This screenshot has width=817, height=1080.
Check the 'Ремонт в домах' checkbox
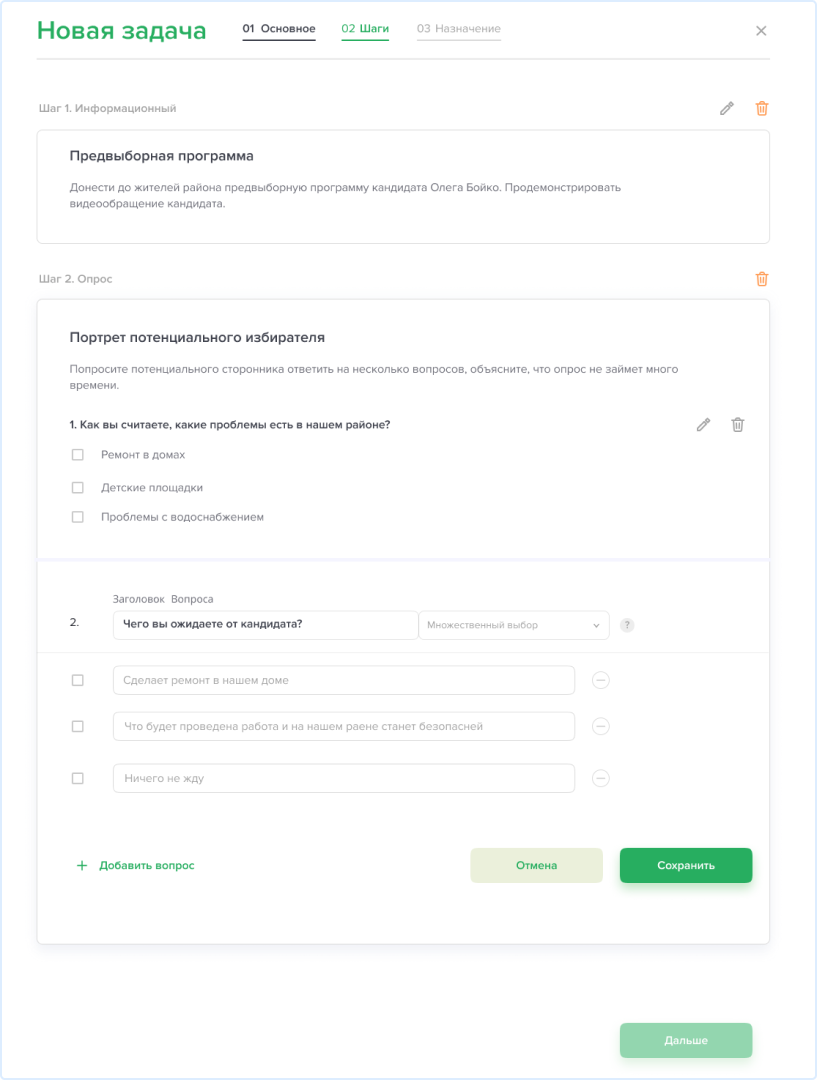click(x=78, y=455)
